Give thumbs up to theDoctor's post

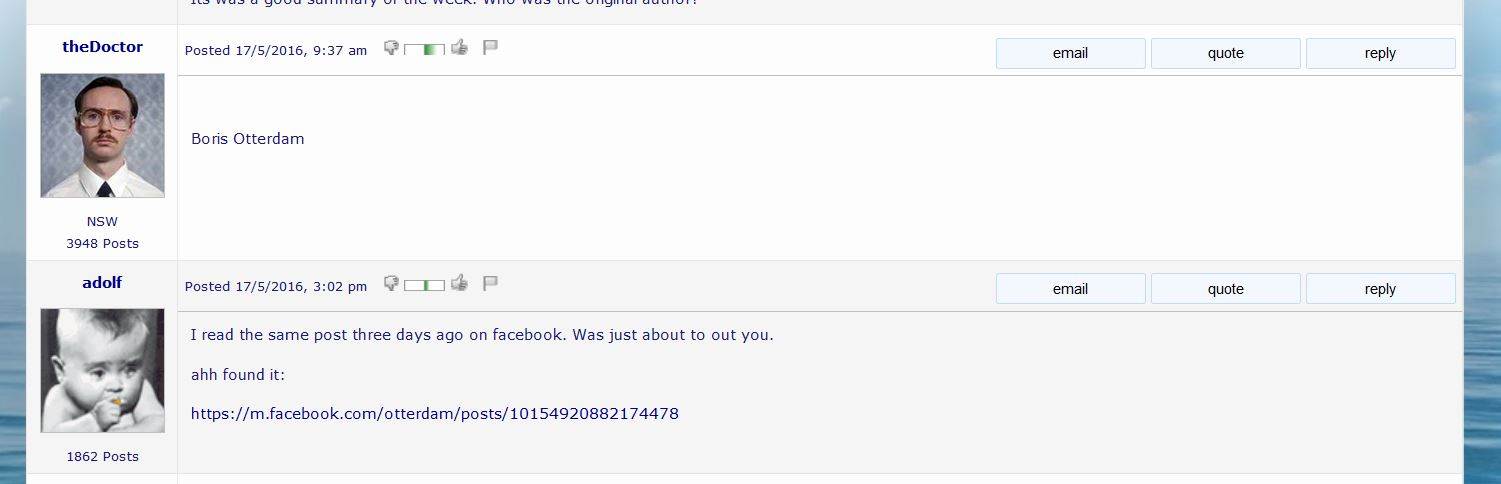coord(459,47)
